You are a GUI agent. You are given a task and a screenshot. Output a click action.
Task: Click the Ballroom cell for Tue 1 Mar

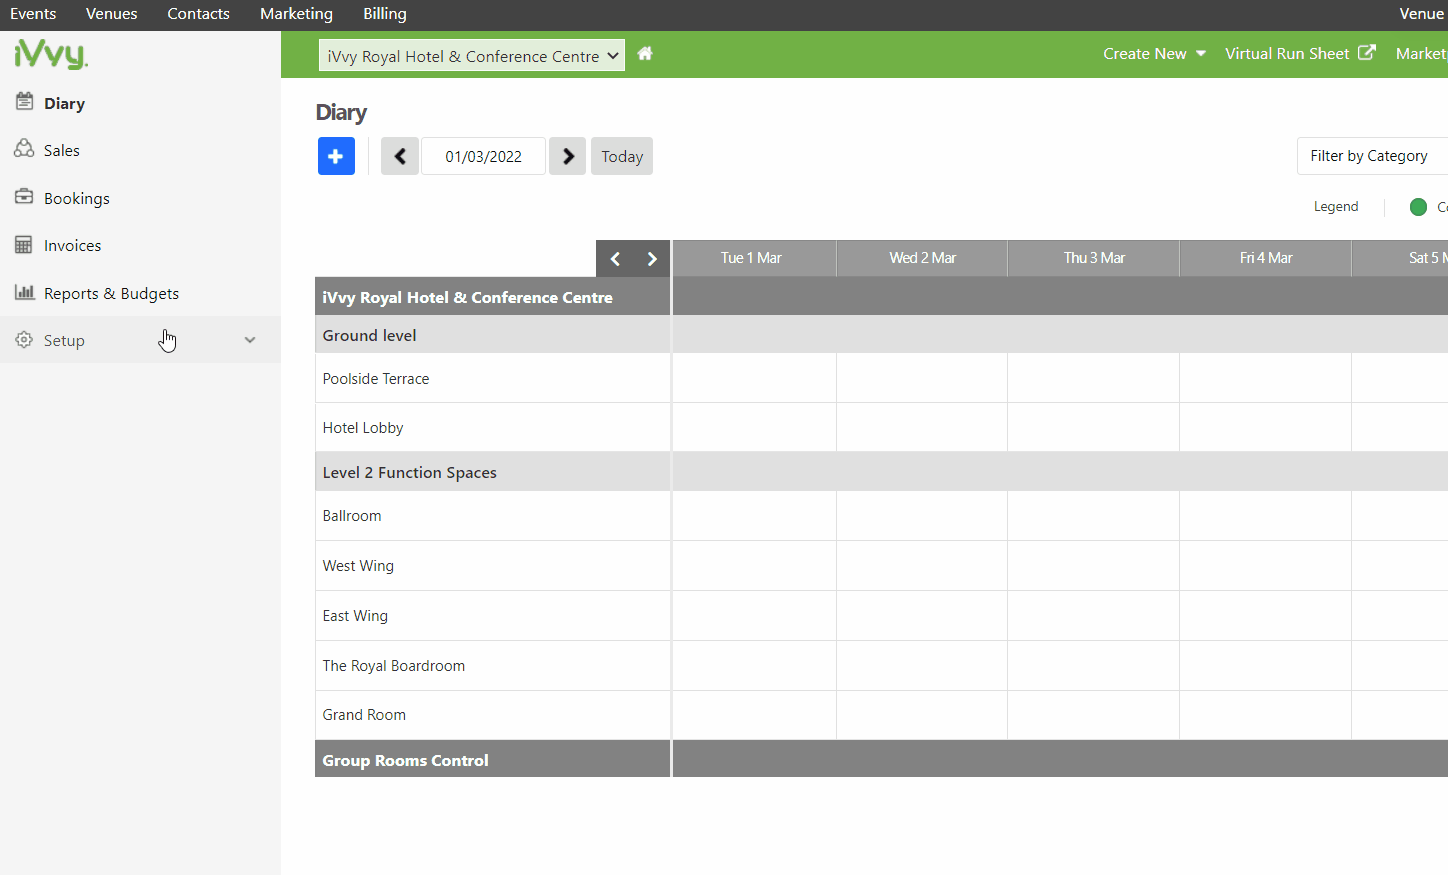(x=754, y=516)
